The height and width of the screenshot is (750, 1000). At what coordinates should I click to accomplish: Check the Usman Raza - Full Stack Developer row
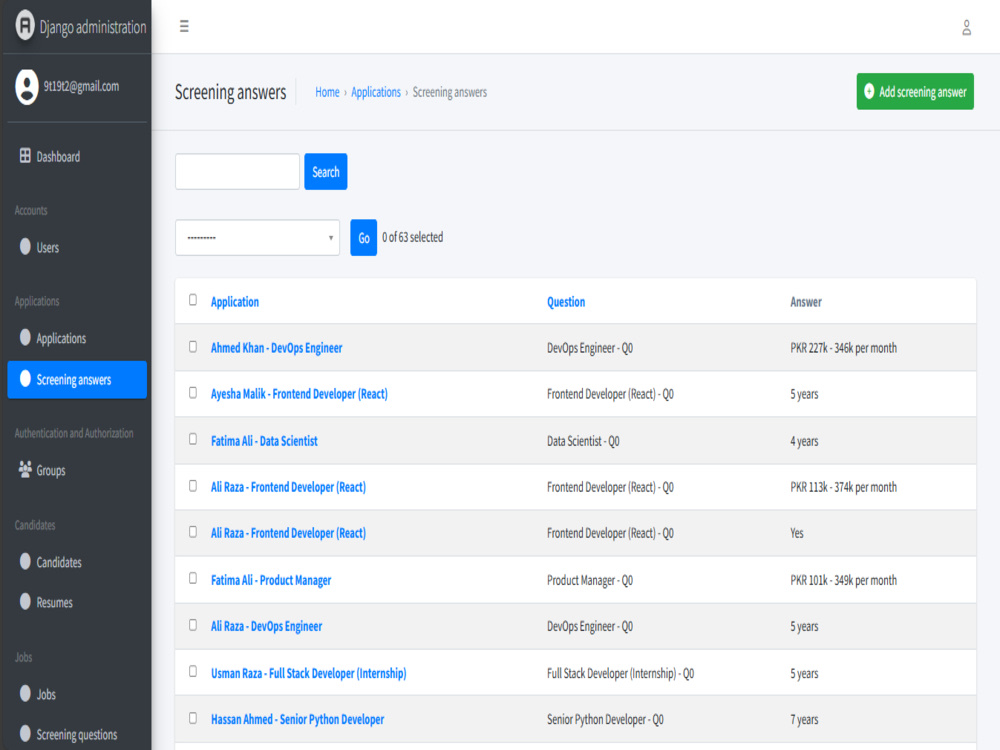coord(193,672)
